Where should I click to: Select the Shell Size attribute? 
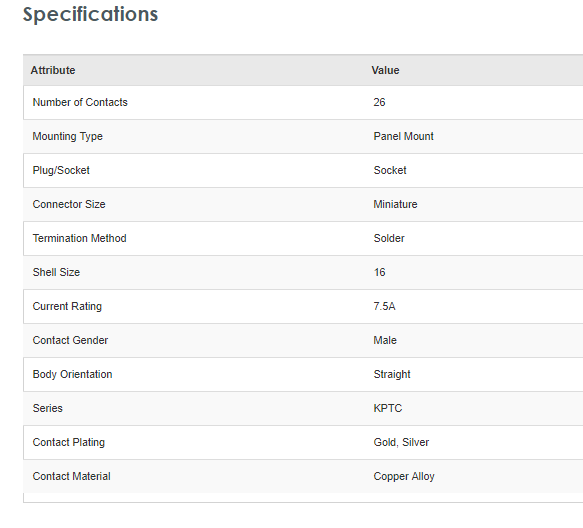(x=56, y=272)
